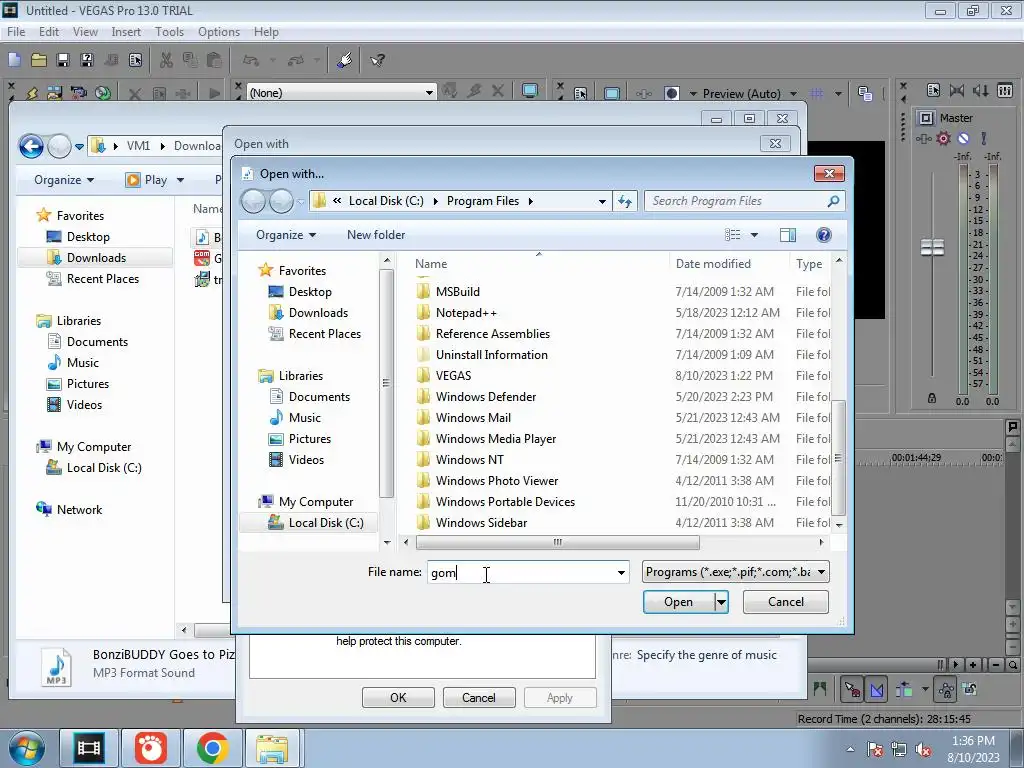This screenshot has height=768, width=1024.
Task: Open the File menu in VEGAS
Action: pyautogui.click(x=16, y=32)
